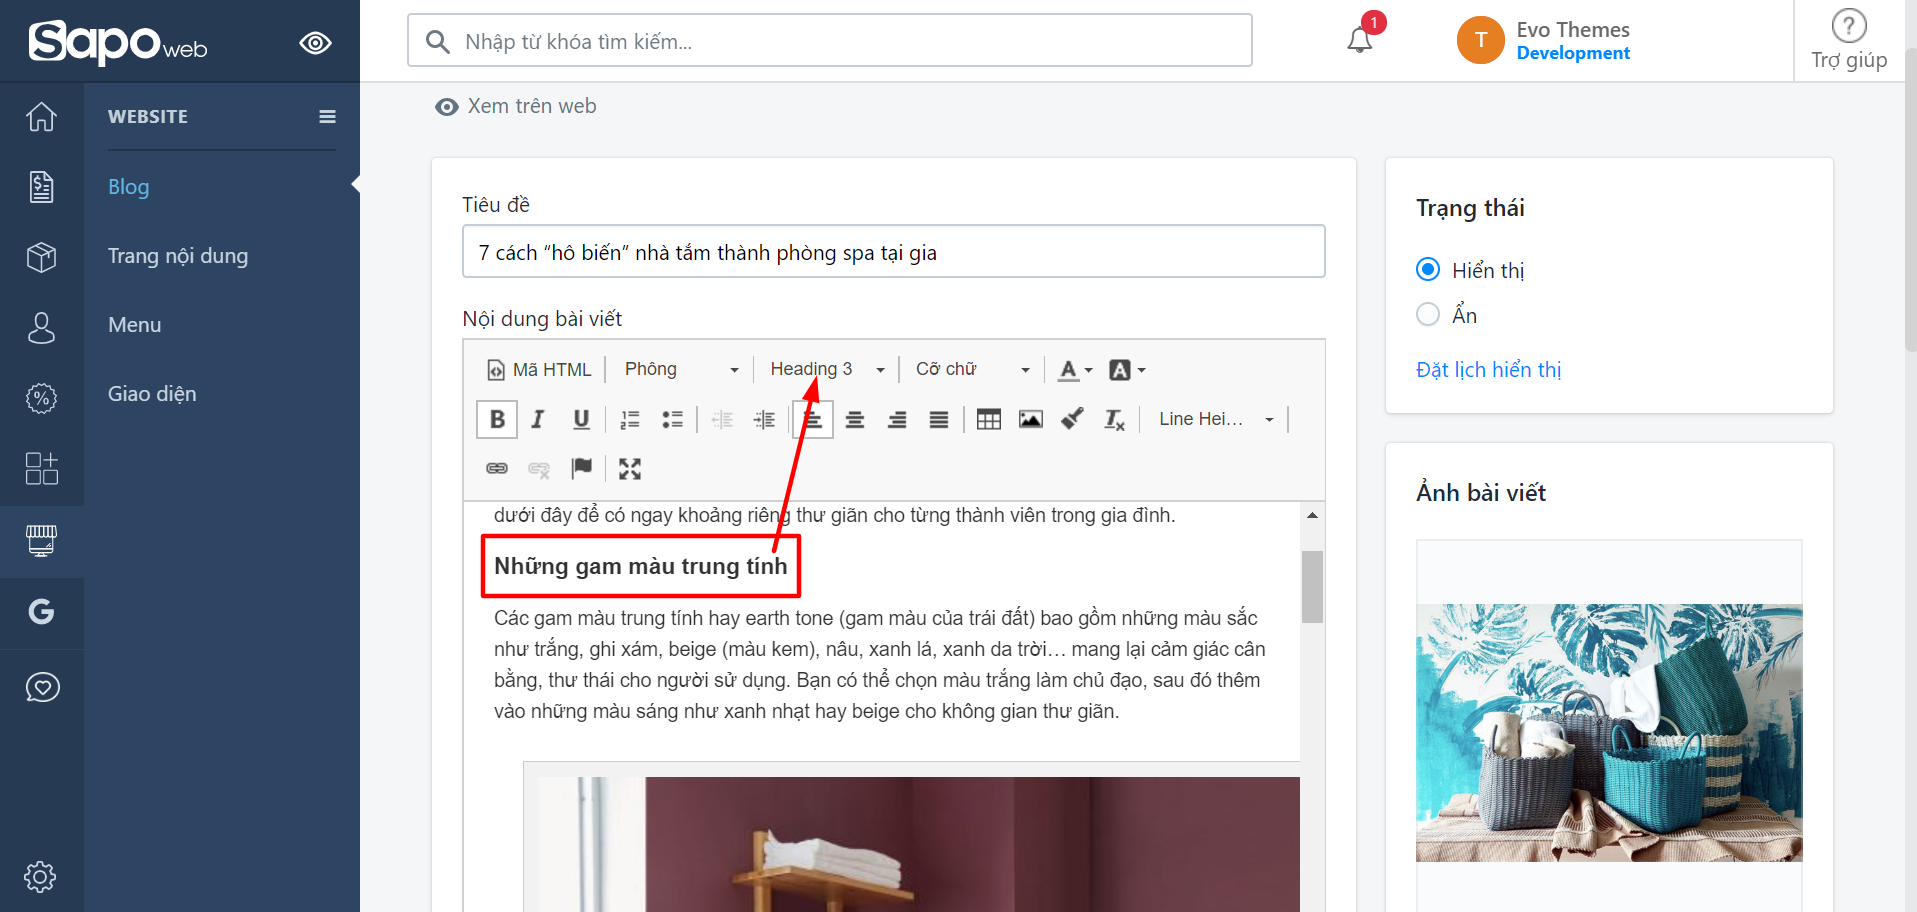This screenshot has height=912, width=1917.
Task: Toggle left text alignment
Action: [813, 419]
